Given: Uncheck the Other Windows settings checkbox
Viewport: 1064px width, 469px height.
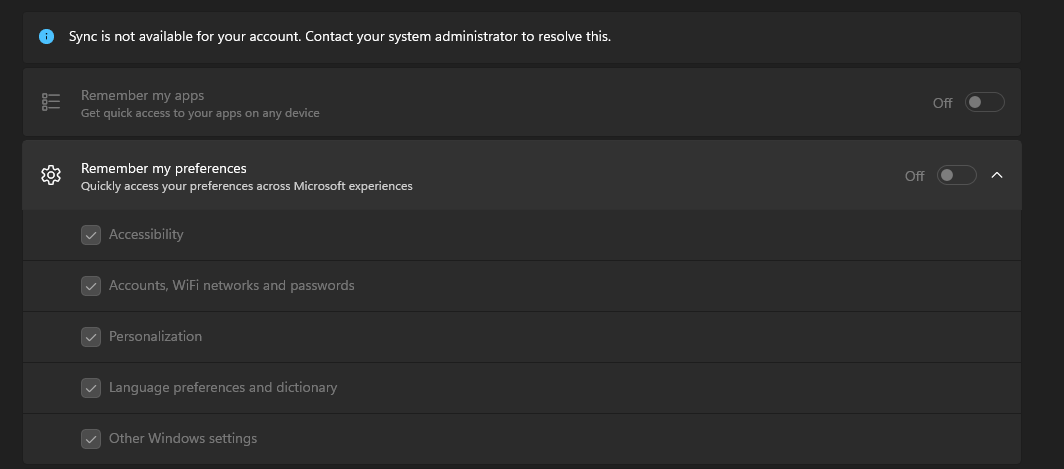Looking at the screenshot, I should (91, 439).
